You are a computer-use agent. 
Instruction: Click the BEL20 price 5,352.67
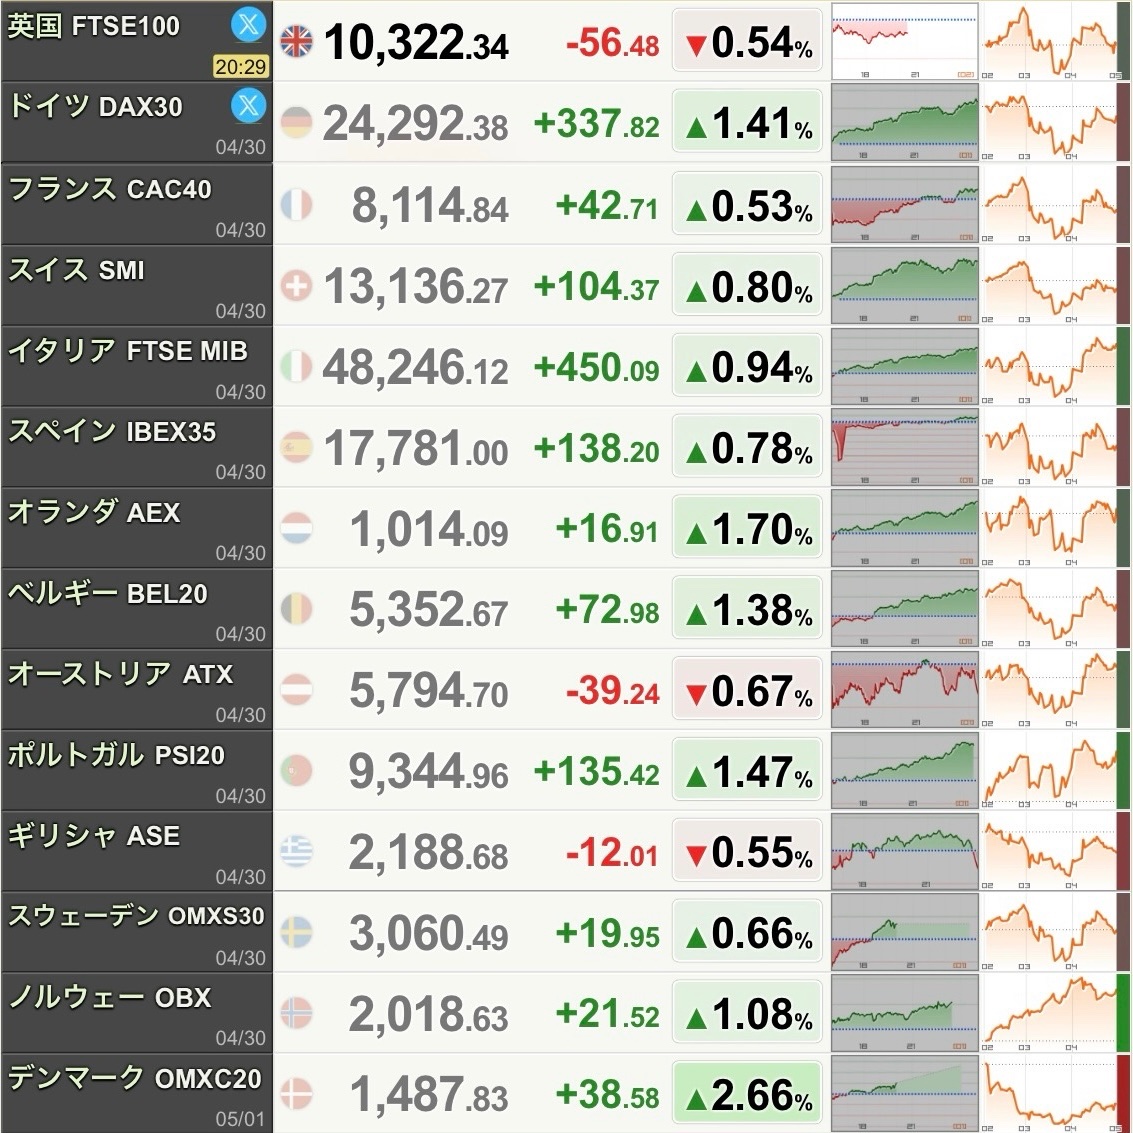point(429,610)
